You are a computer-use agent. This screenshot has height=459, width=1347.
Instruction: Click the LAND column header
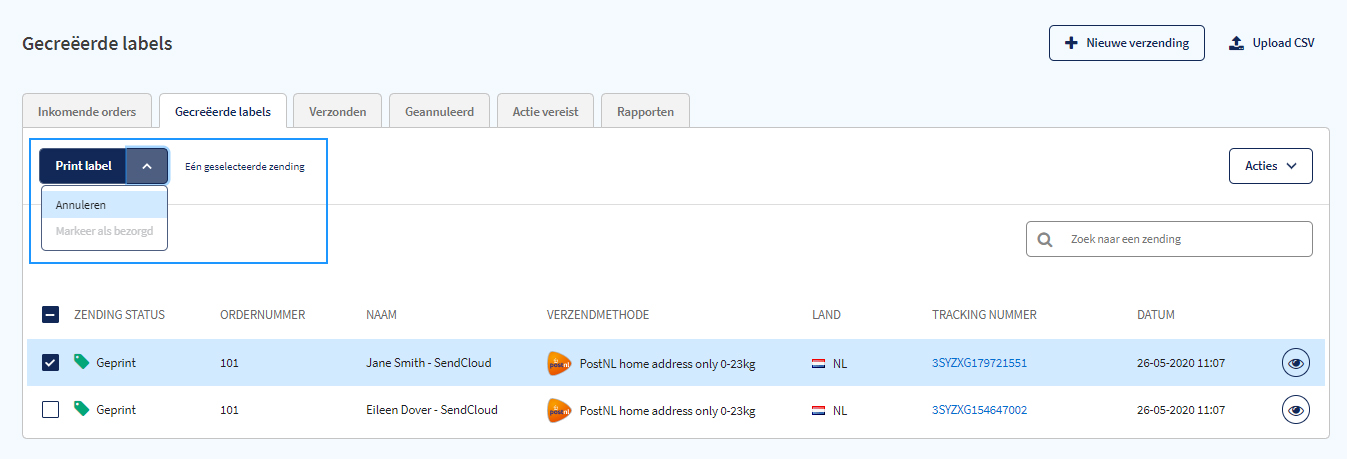(826, 315)
